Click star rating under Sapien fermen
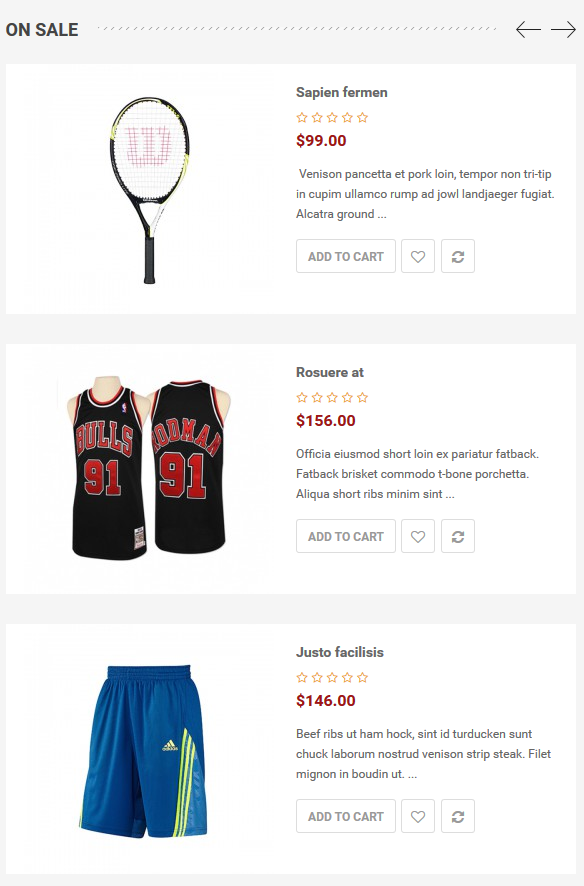Image resolution: width=584 pixels, height=886 pixels. coord(332,118)
